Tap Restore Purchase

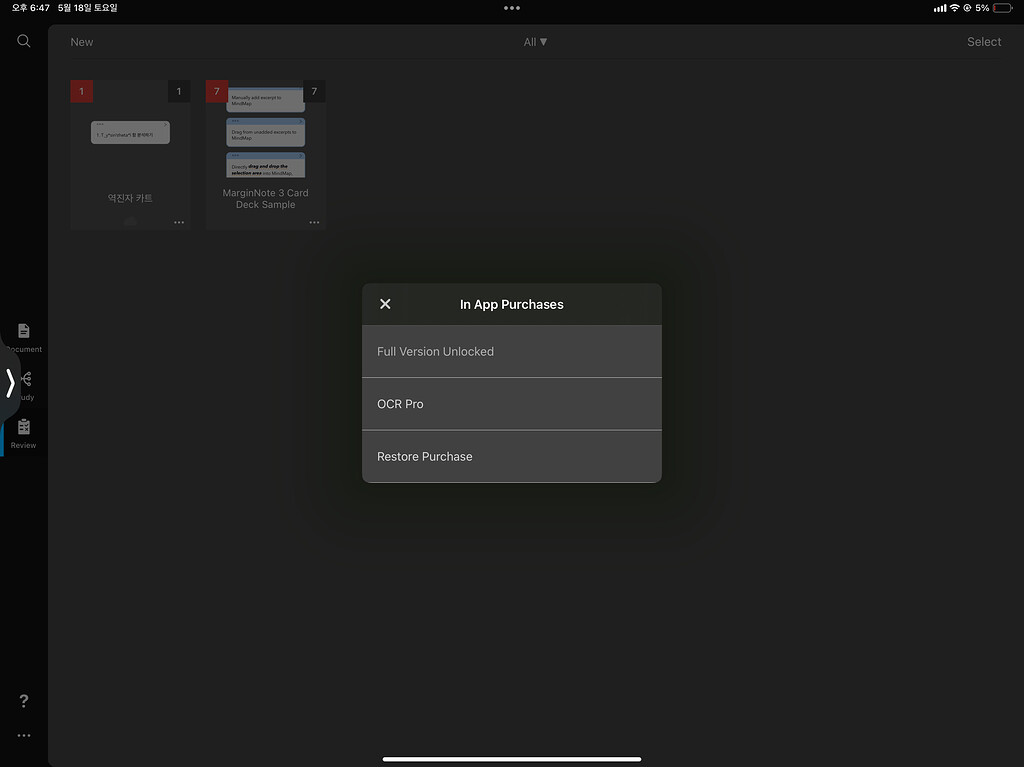pyautogui.click(x=511, y=456)
